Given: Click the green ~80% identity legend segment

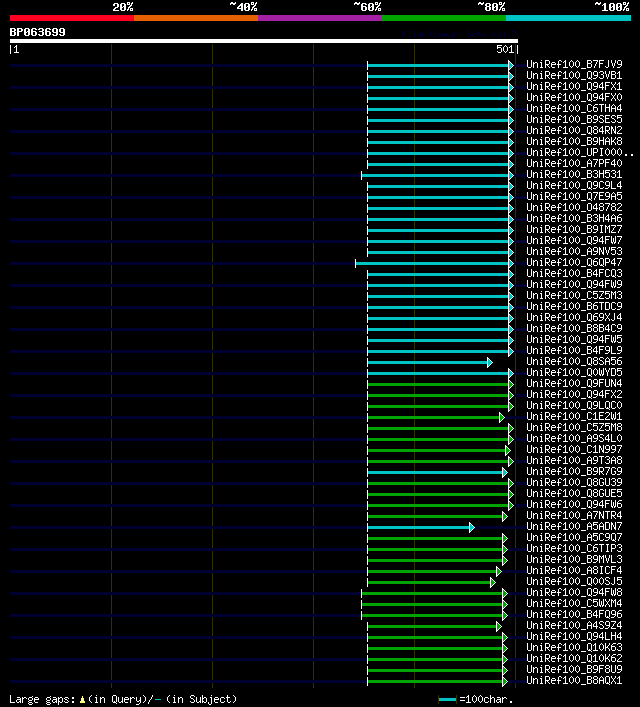Looking at the screenshot, I should pos(444,18).
